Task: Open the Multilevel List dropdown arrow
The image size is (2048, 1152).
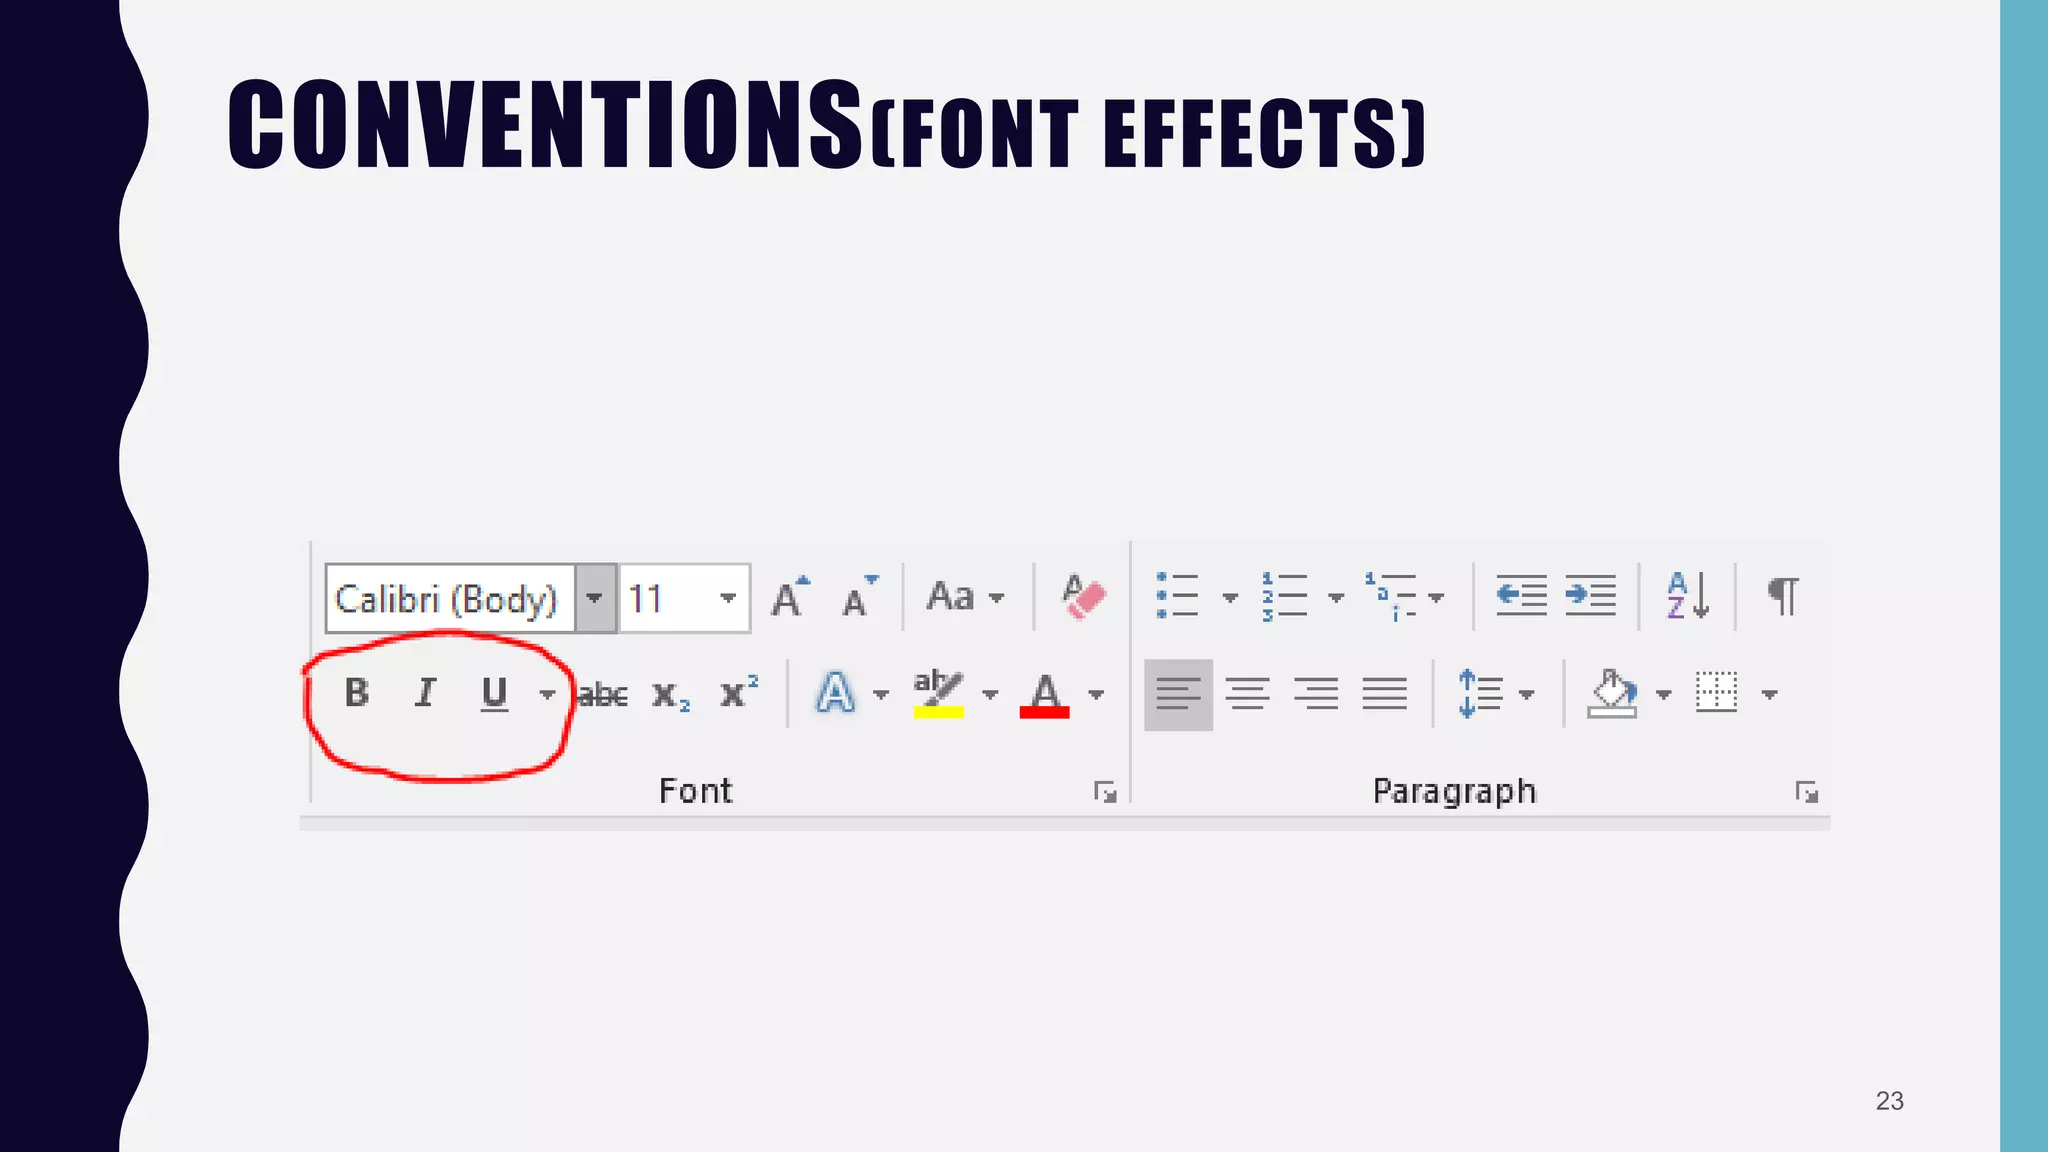Action: 1436,598
